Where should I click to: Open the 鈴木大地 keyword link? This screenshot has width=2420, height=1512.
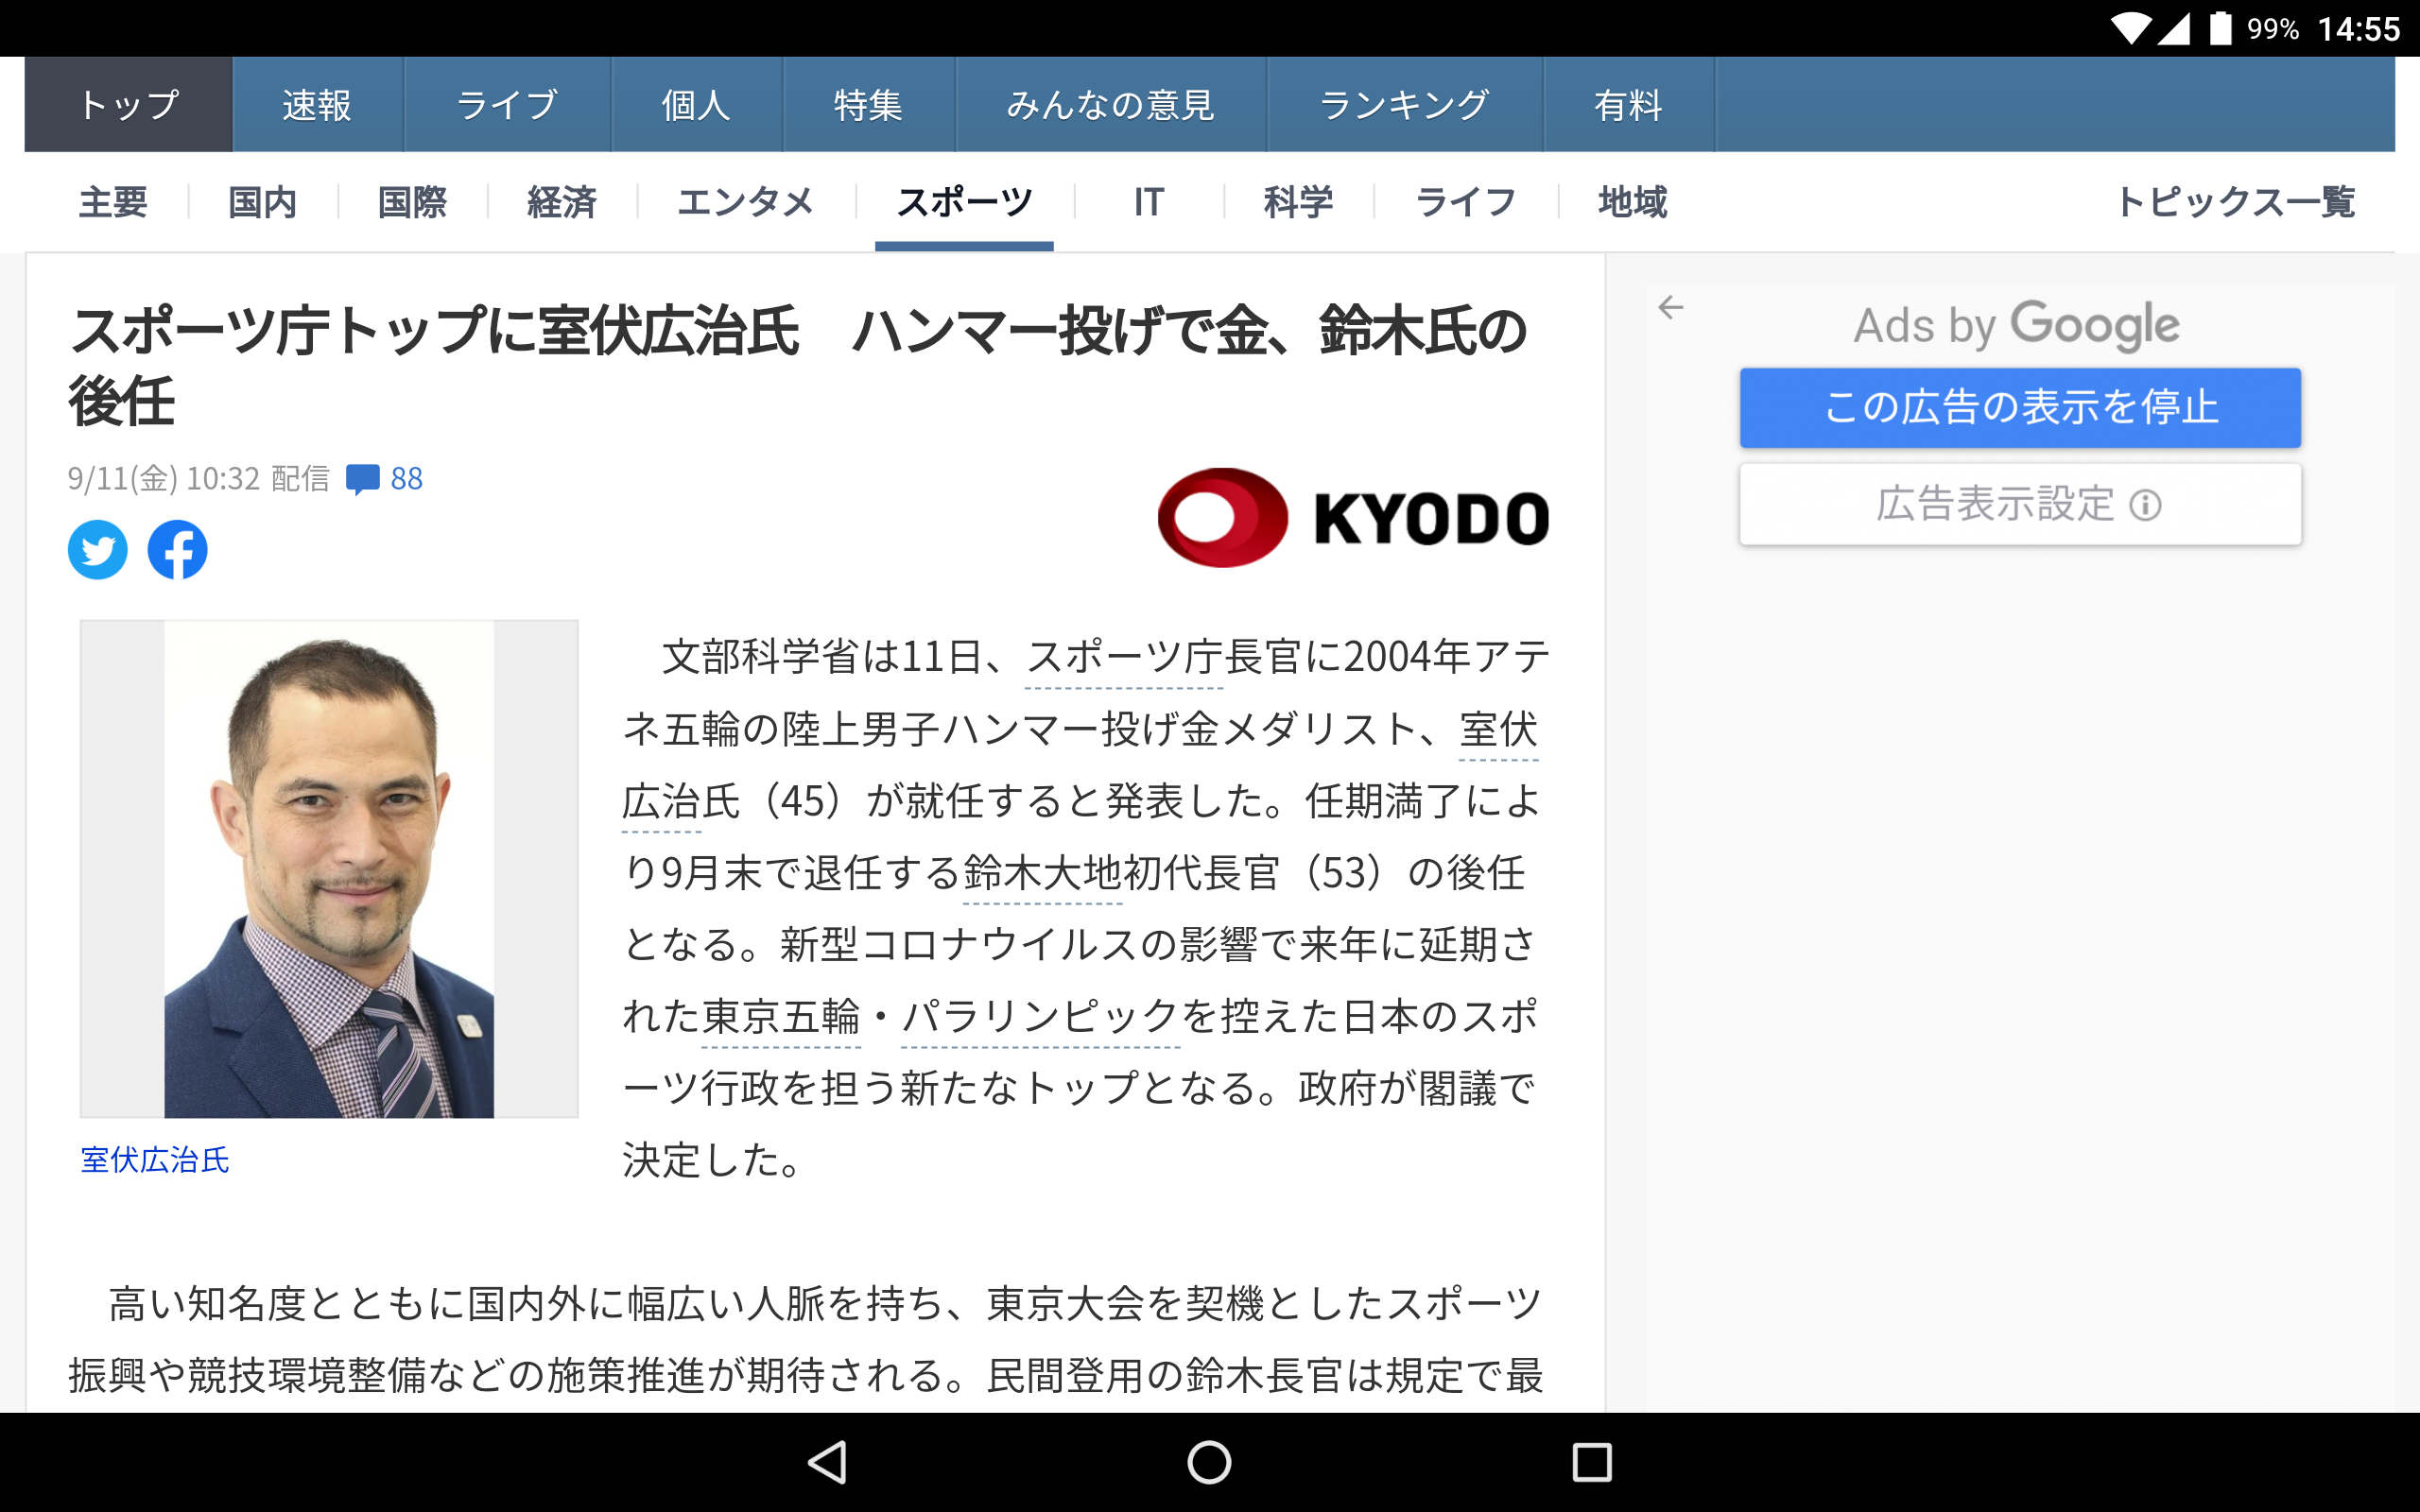click(x=1041, y=874)
